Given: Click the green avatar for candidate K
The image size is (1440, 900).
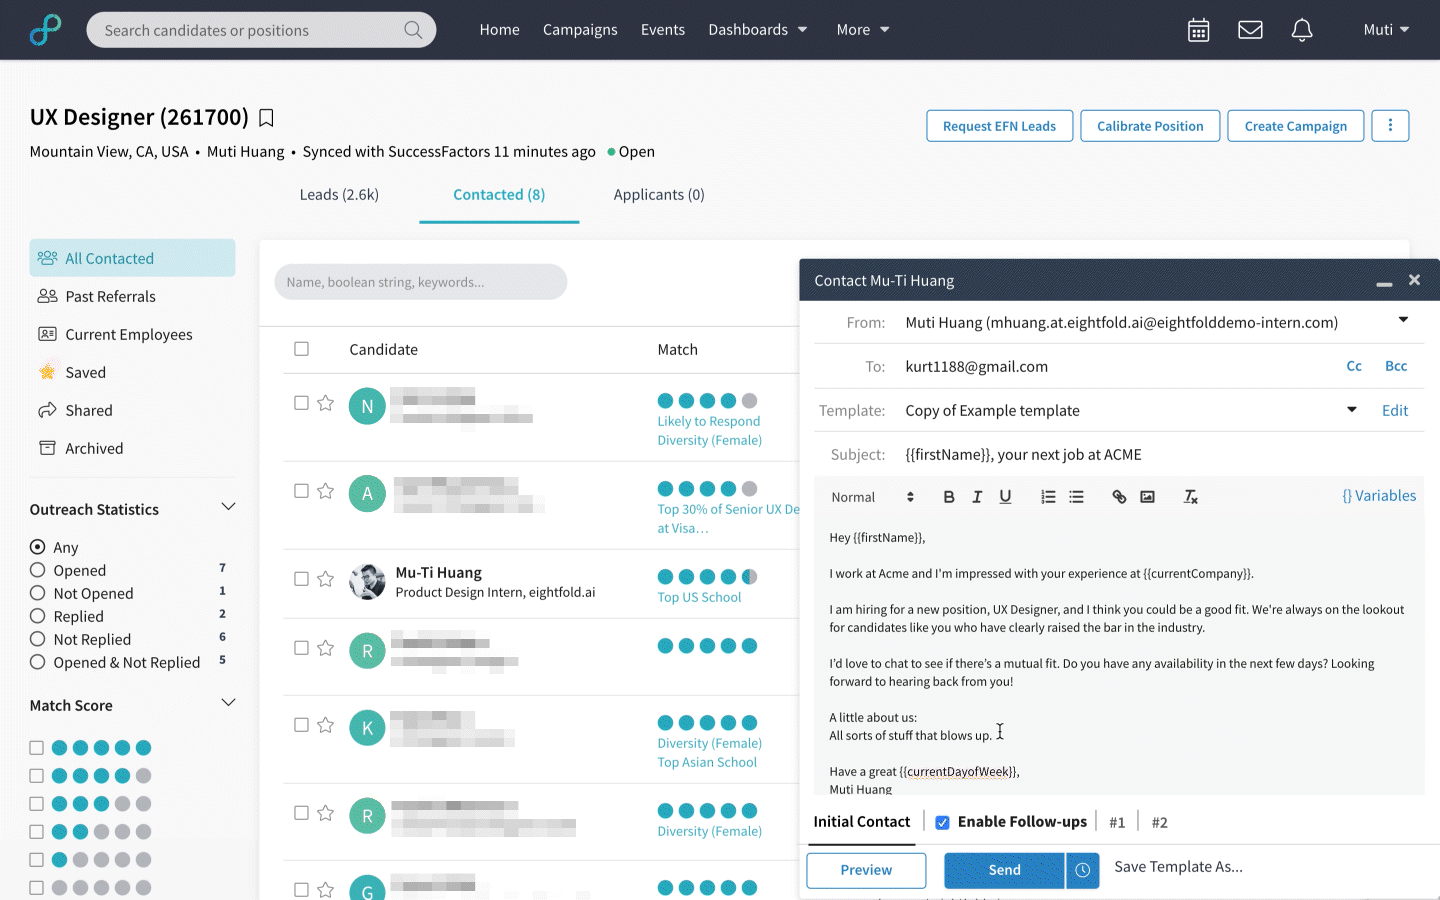Looking at the screenshot, I should pos(367,728).
